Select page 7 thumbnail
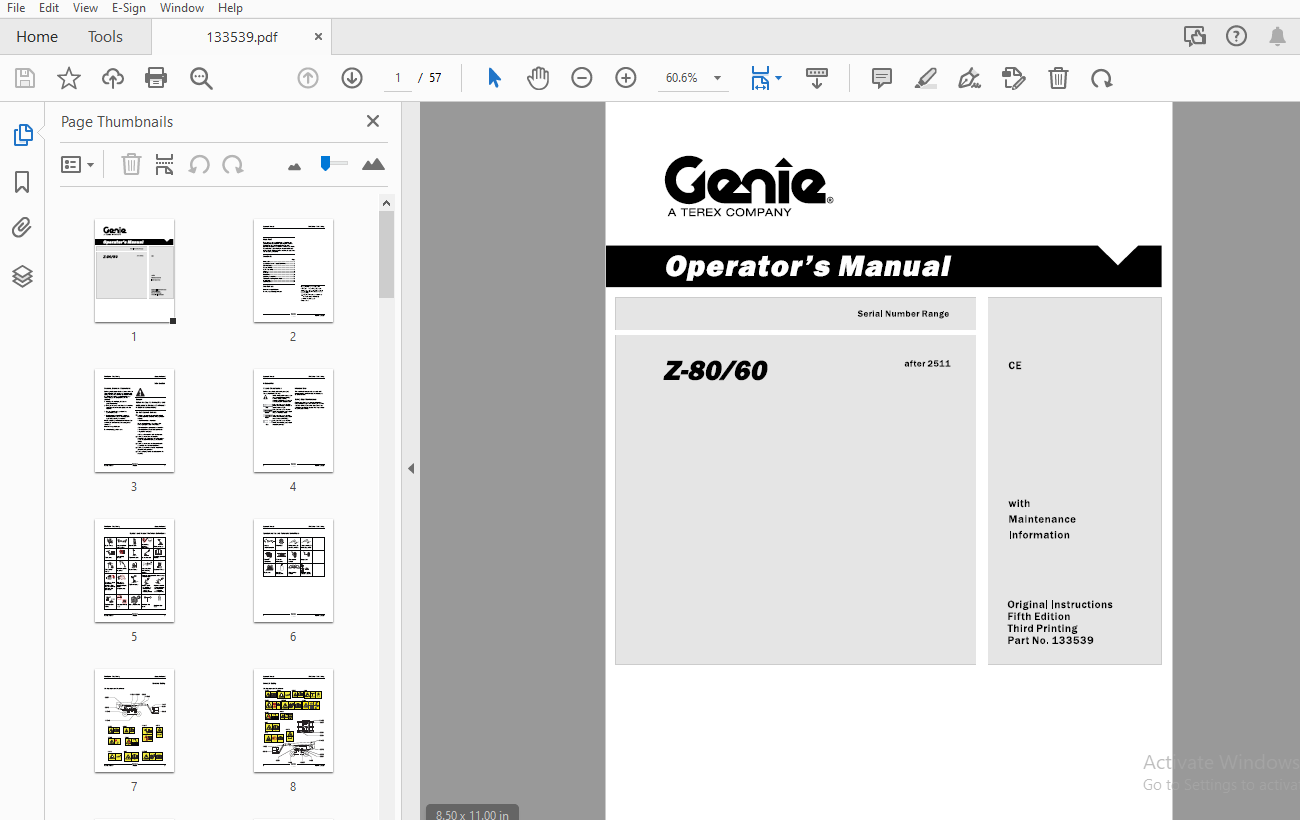1300x820 pixels. (x=135, y=721)
